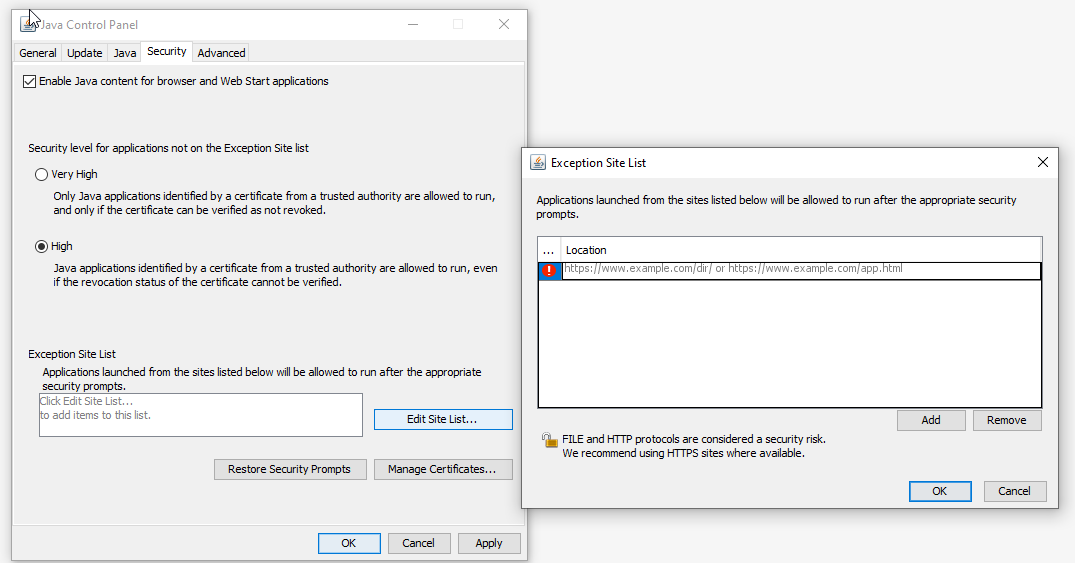Screen dimensions: 1075x563
Task: Open the Update tab
Action: (x=84, y=53)
